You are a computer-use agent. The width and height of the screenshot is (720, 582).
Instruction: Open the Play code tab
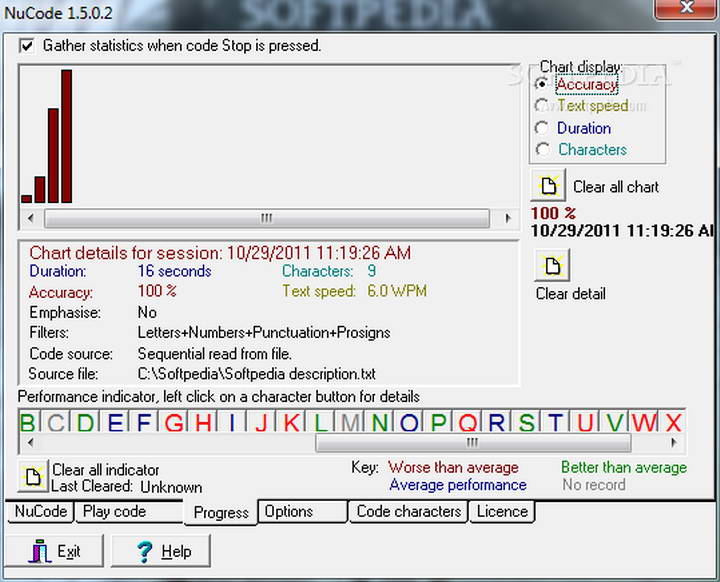[129, 511]
